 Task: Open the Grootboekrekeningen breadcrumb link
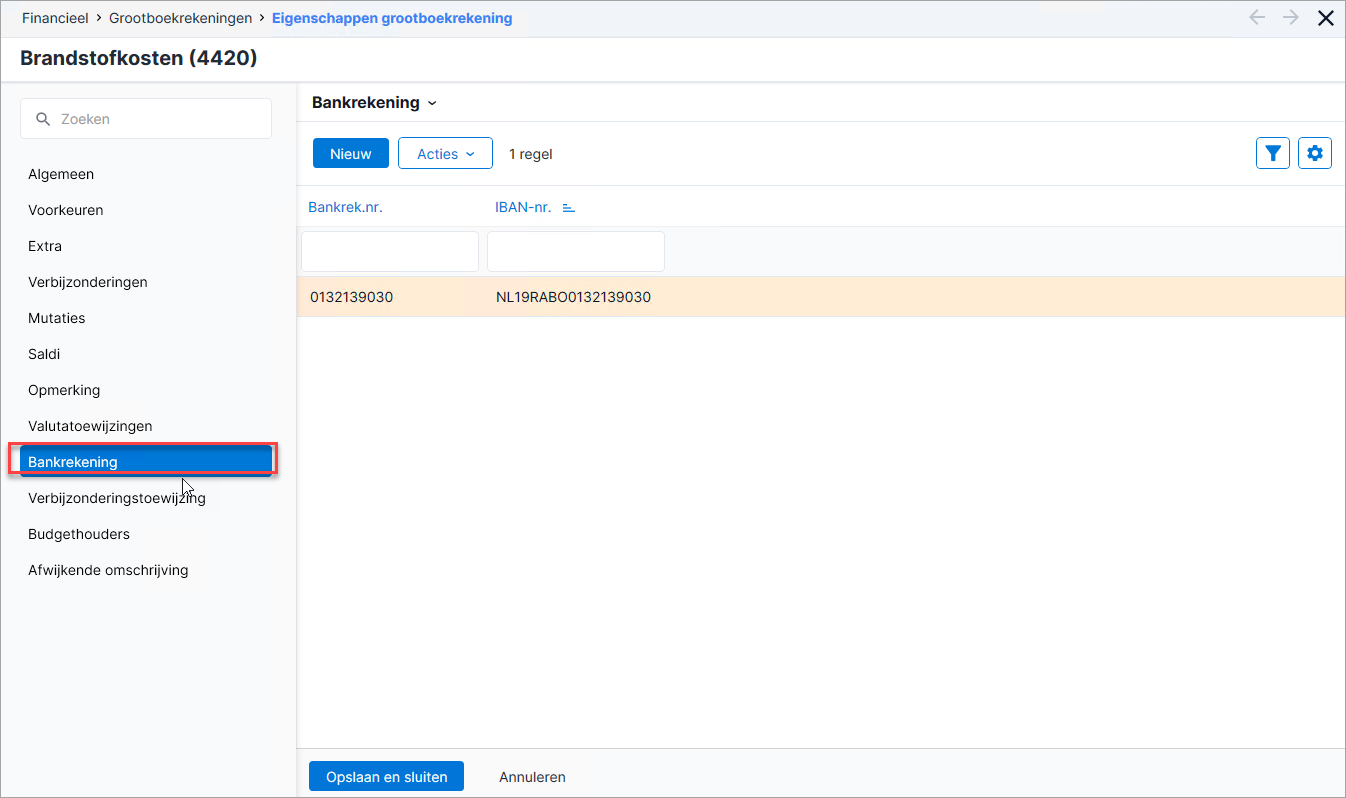point(181,18)
